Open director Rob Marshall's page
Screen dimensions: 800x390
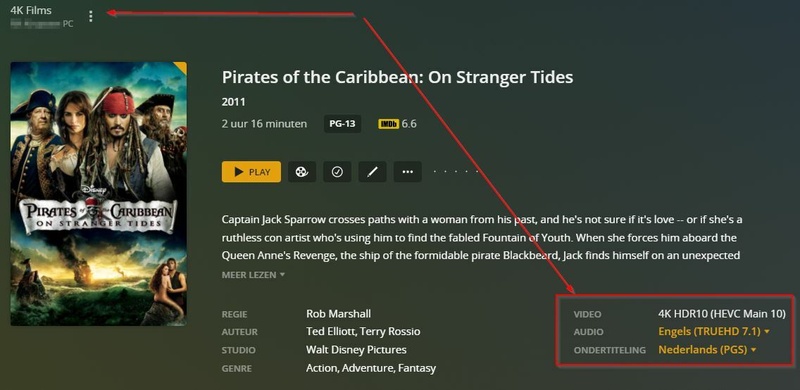338,313
